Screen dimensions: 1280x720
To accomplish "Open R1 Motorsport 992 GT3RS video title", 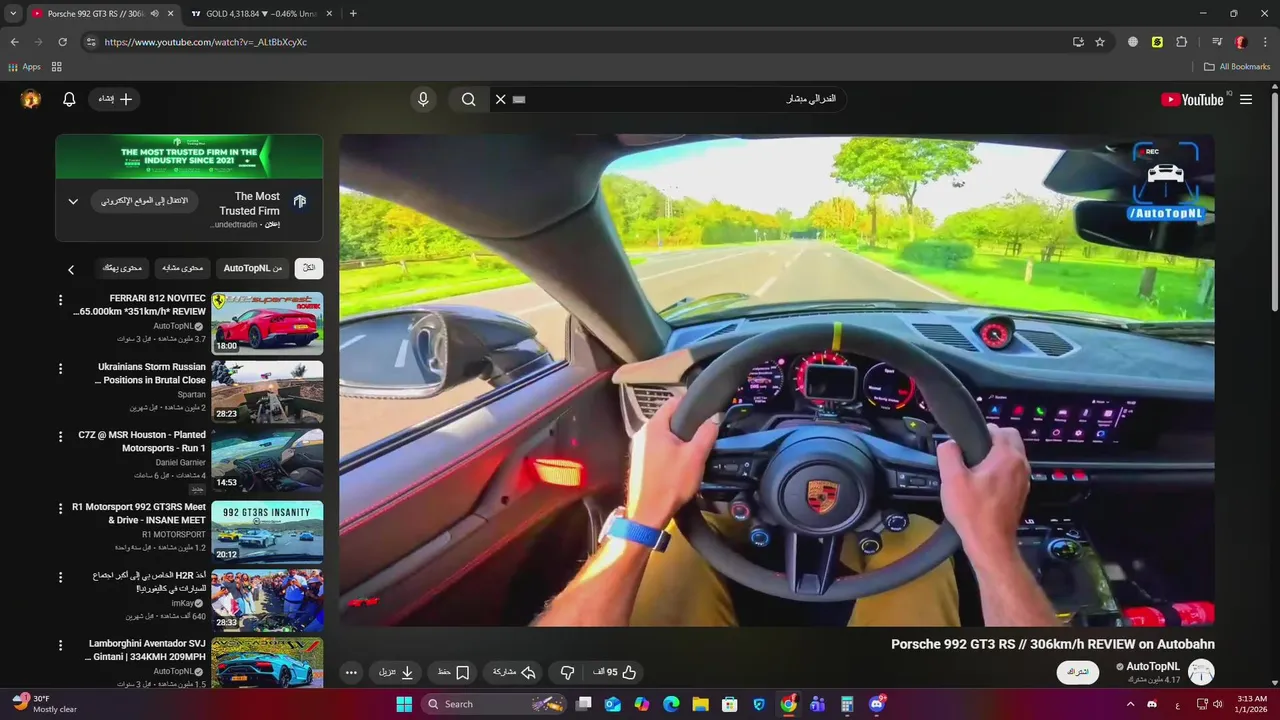I will [x=139, y=513].
